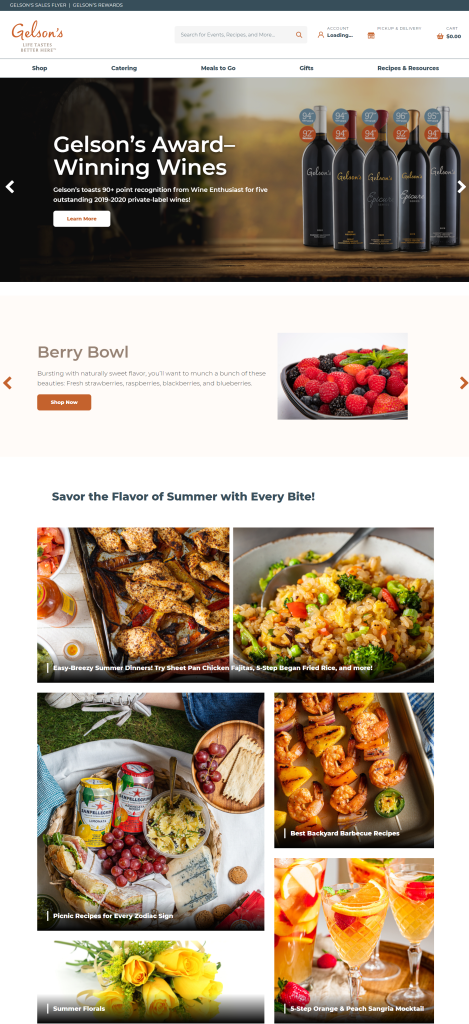Expand the Gifts menu

pos(306,68)
